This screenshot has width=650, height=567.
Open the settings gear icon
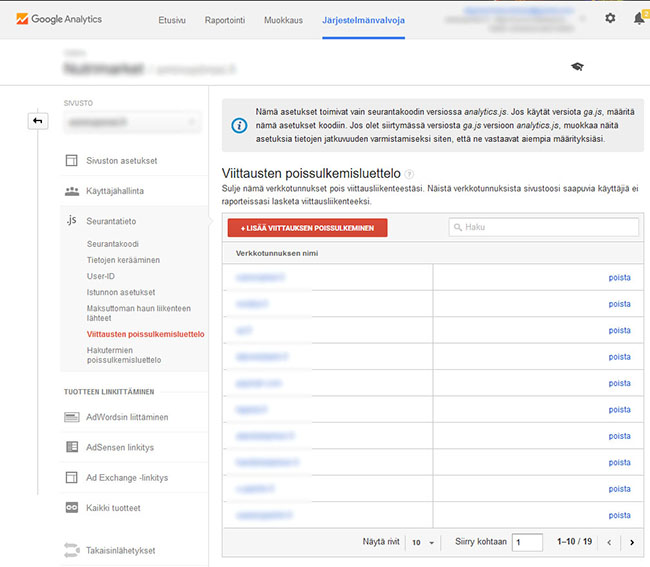[x=610, y=18]
